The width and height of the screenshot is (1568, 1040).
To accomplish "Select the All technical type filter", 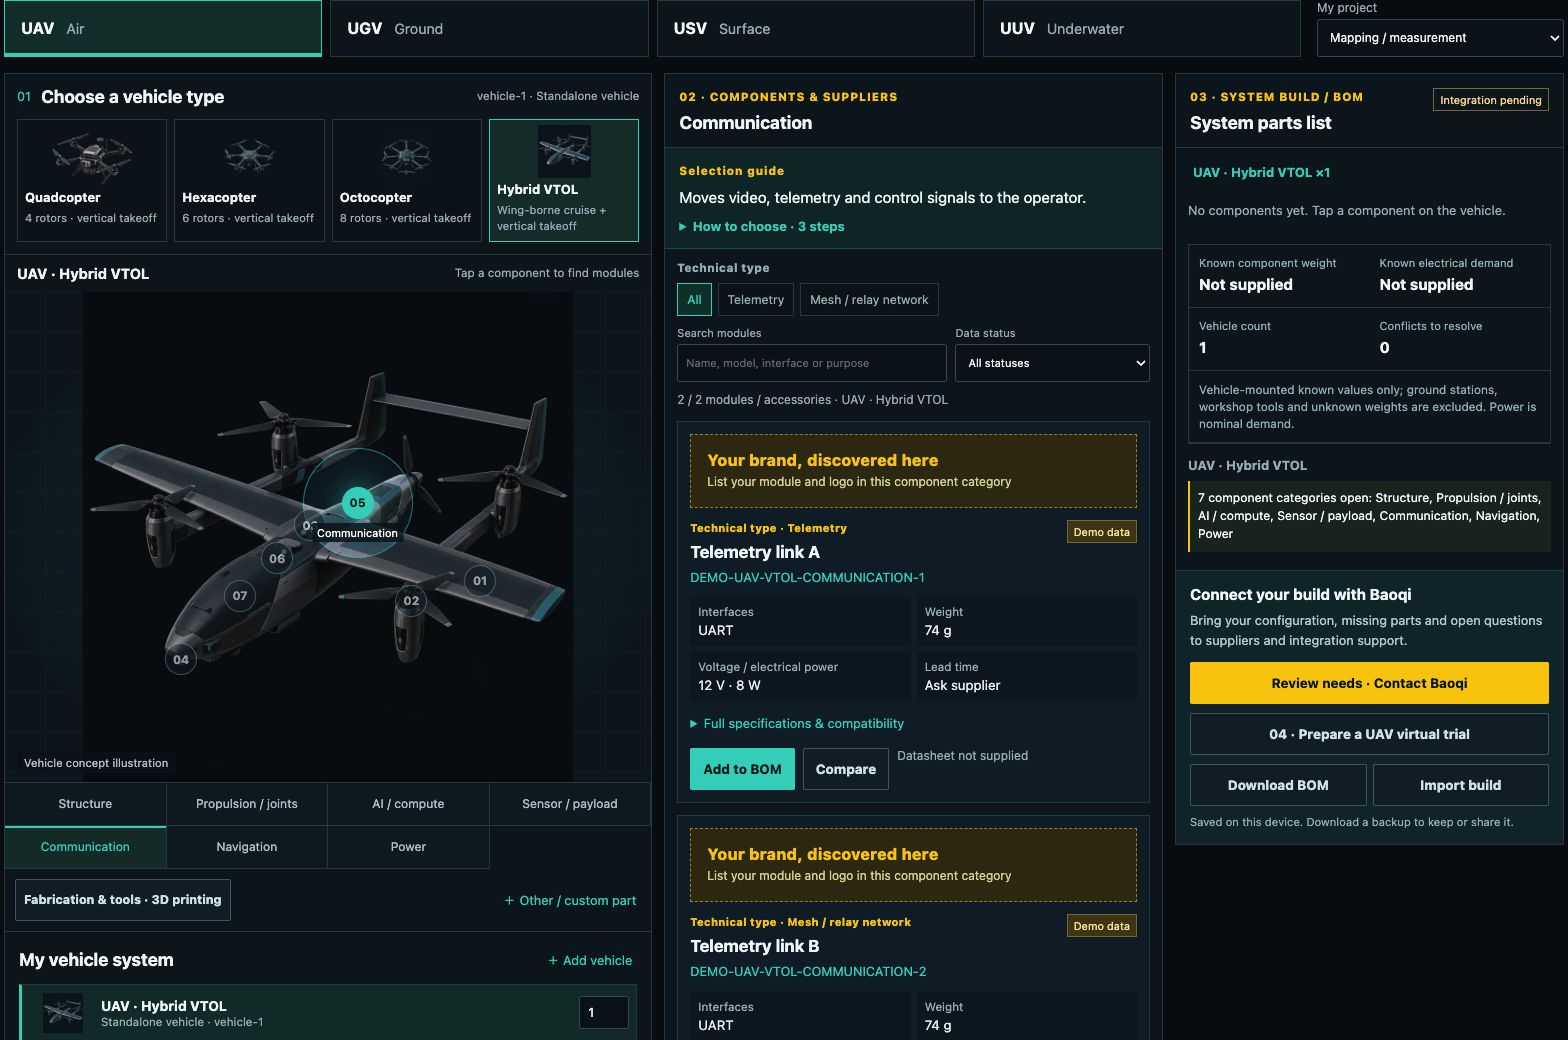I will coord(694,299).
